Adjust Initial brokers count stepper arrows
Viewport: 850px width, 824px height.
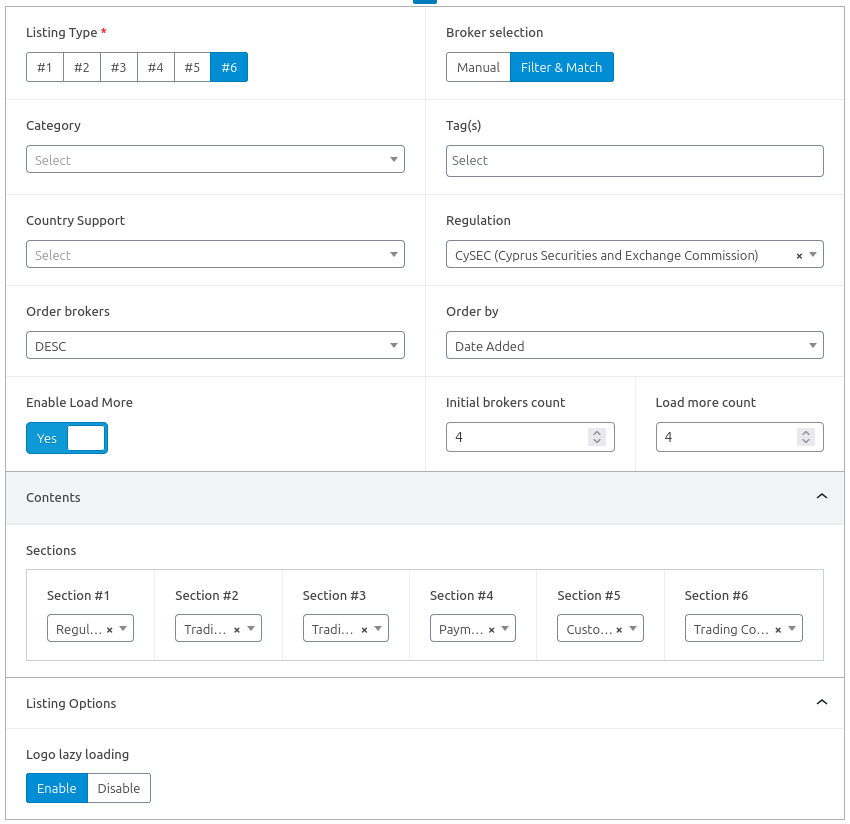[x=597, y=437]
